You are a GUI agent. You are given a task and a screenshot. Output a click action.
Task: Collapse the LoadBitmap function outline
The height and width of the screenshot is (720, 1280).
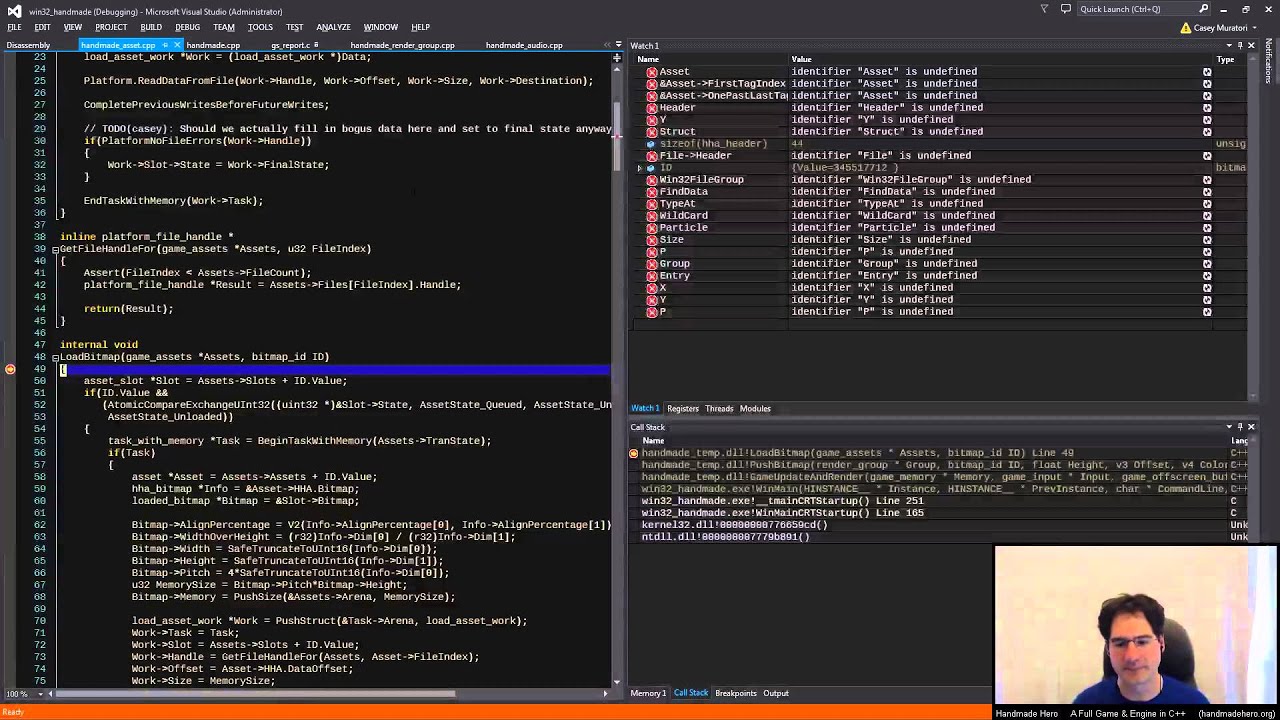(55, 357)
